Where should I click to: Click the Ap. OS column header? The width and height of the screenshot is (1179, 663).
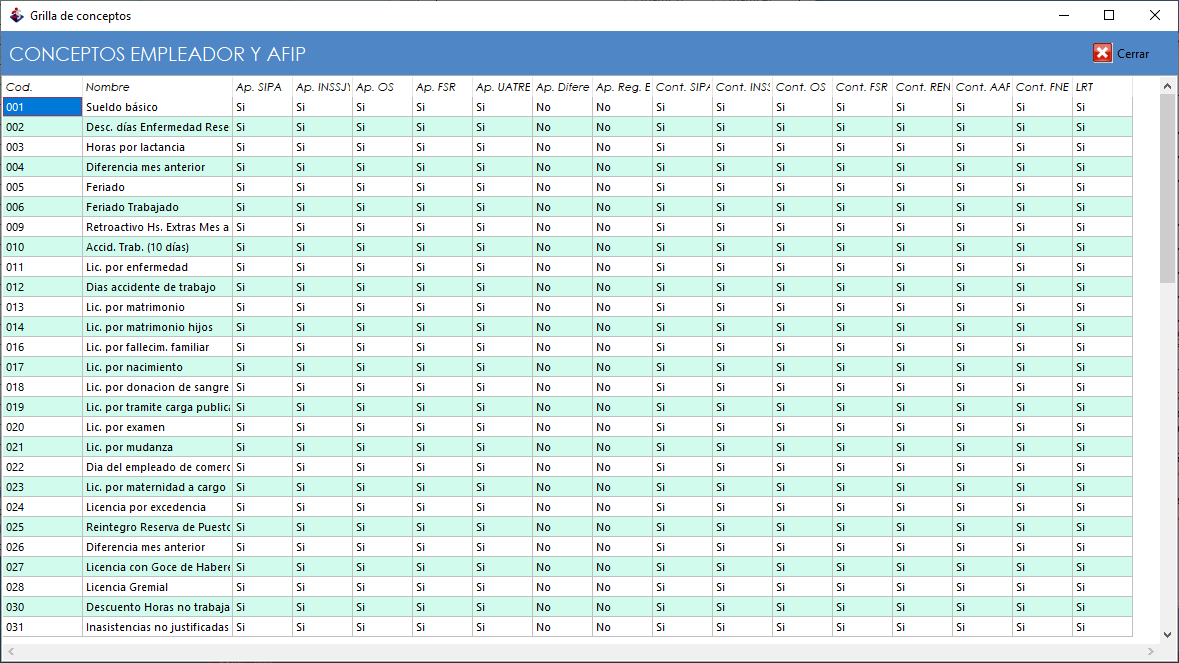[x=383, y=87]
